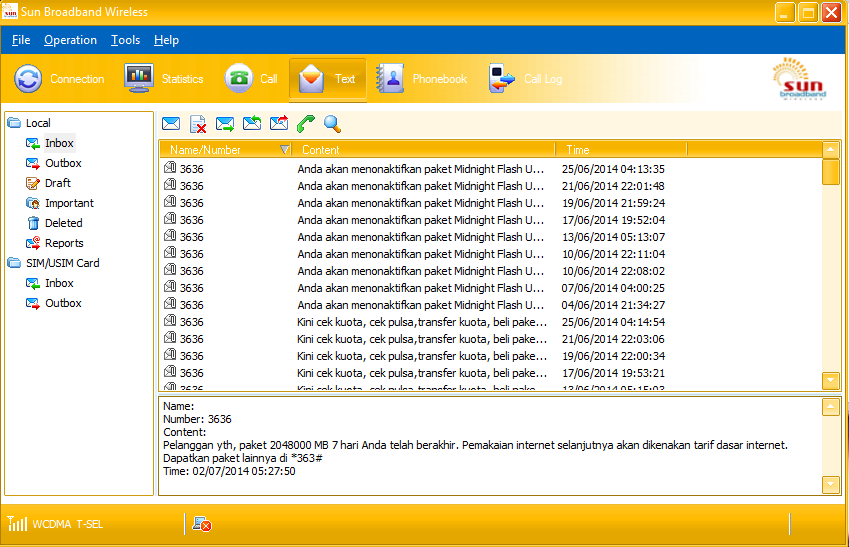Viewport: 849px width, 547px height.
Task: Select the message dated 19/06/2014 21:59:24
Action: point(491,203)
